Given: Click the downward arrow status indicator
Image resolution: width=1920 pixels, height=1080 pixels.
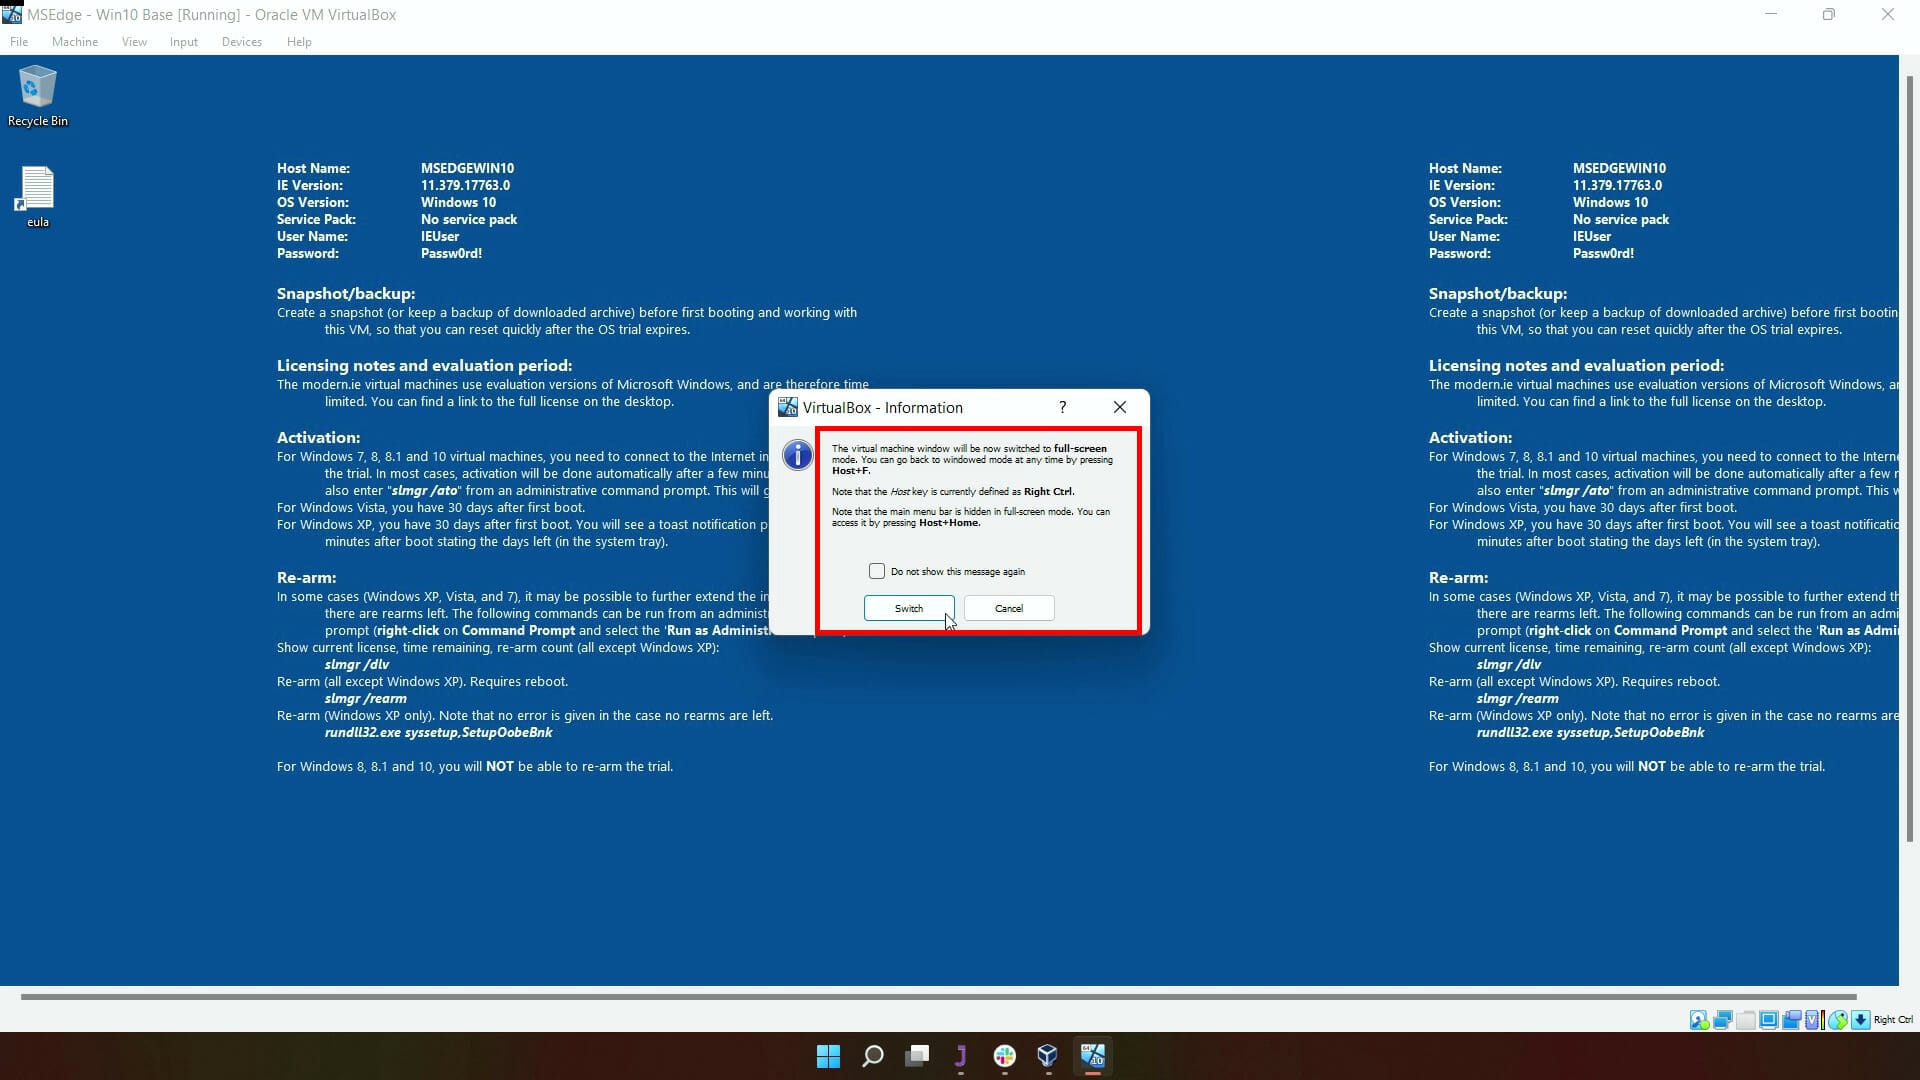Looking at the screenshot, I should tap(1861, 1019).
